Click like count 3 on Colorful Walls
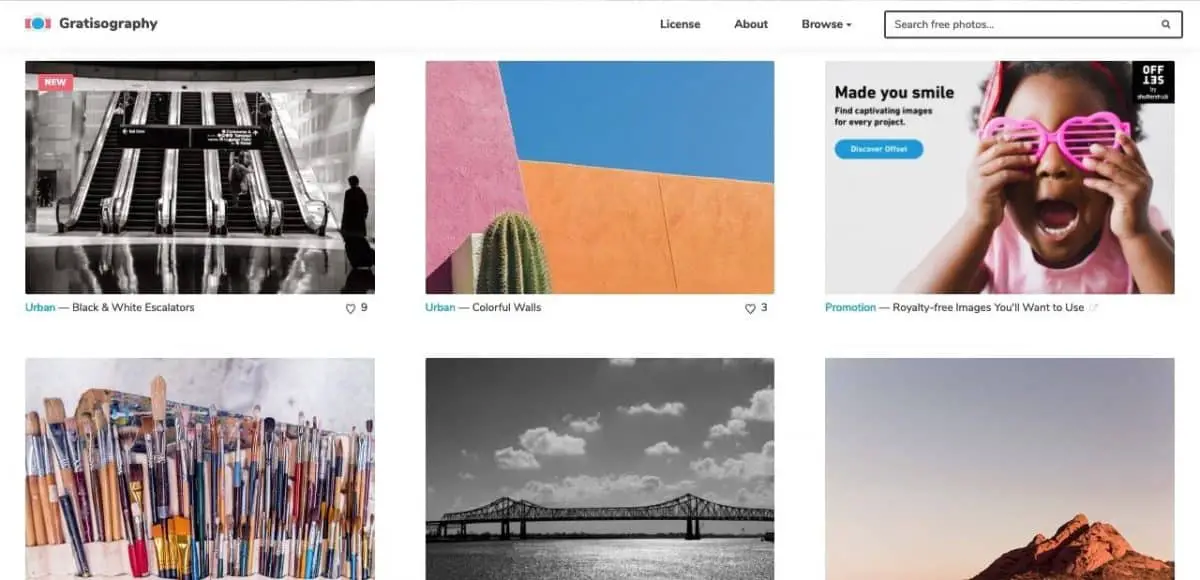Screen dimensions: 1200x580 (x=764, y=308)
